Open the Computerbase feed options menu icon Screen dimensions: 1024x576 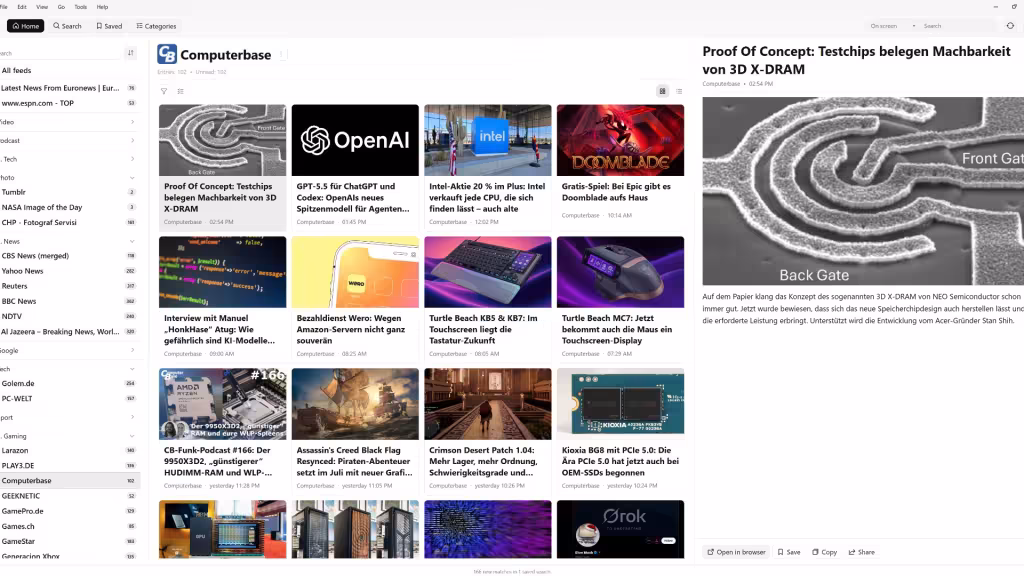click(282, 55)
